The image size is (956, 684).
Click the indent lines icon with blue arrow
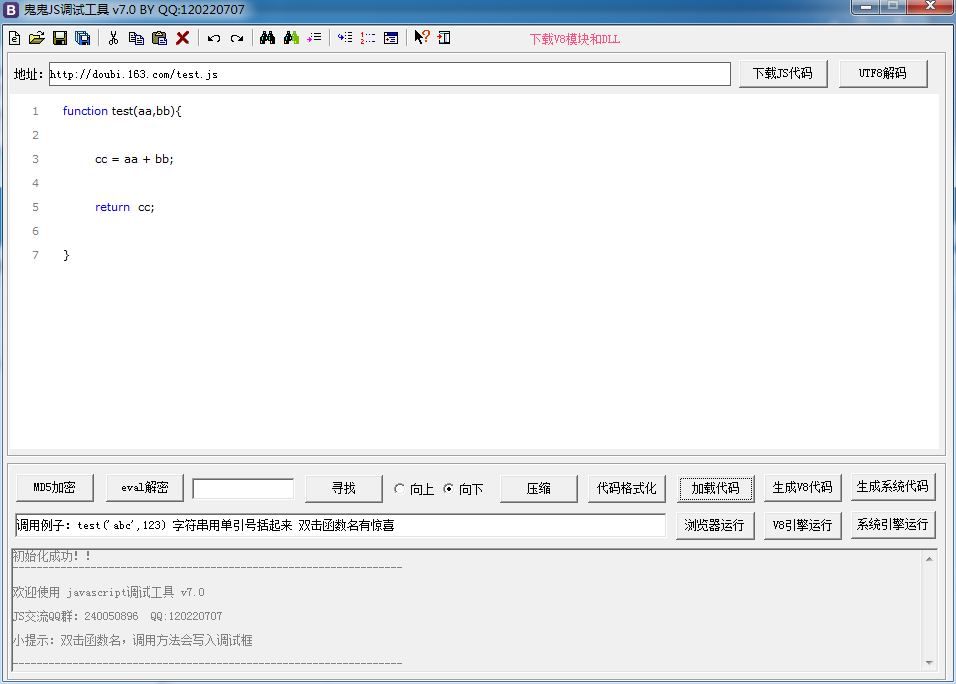pos(345,38)
